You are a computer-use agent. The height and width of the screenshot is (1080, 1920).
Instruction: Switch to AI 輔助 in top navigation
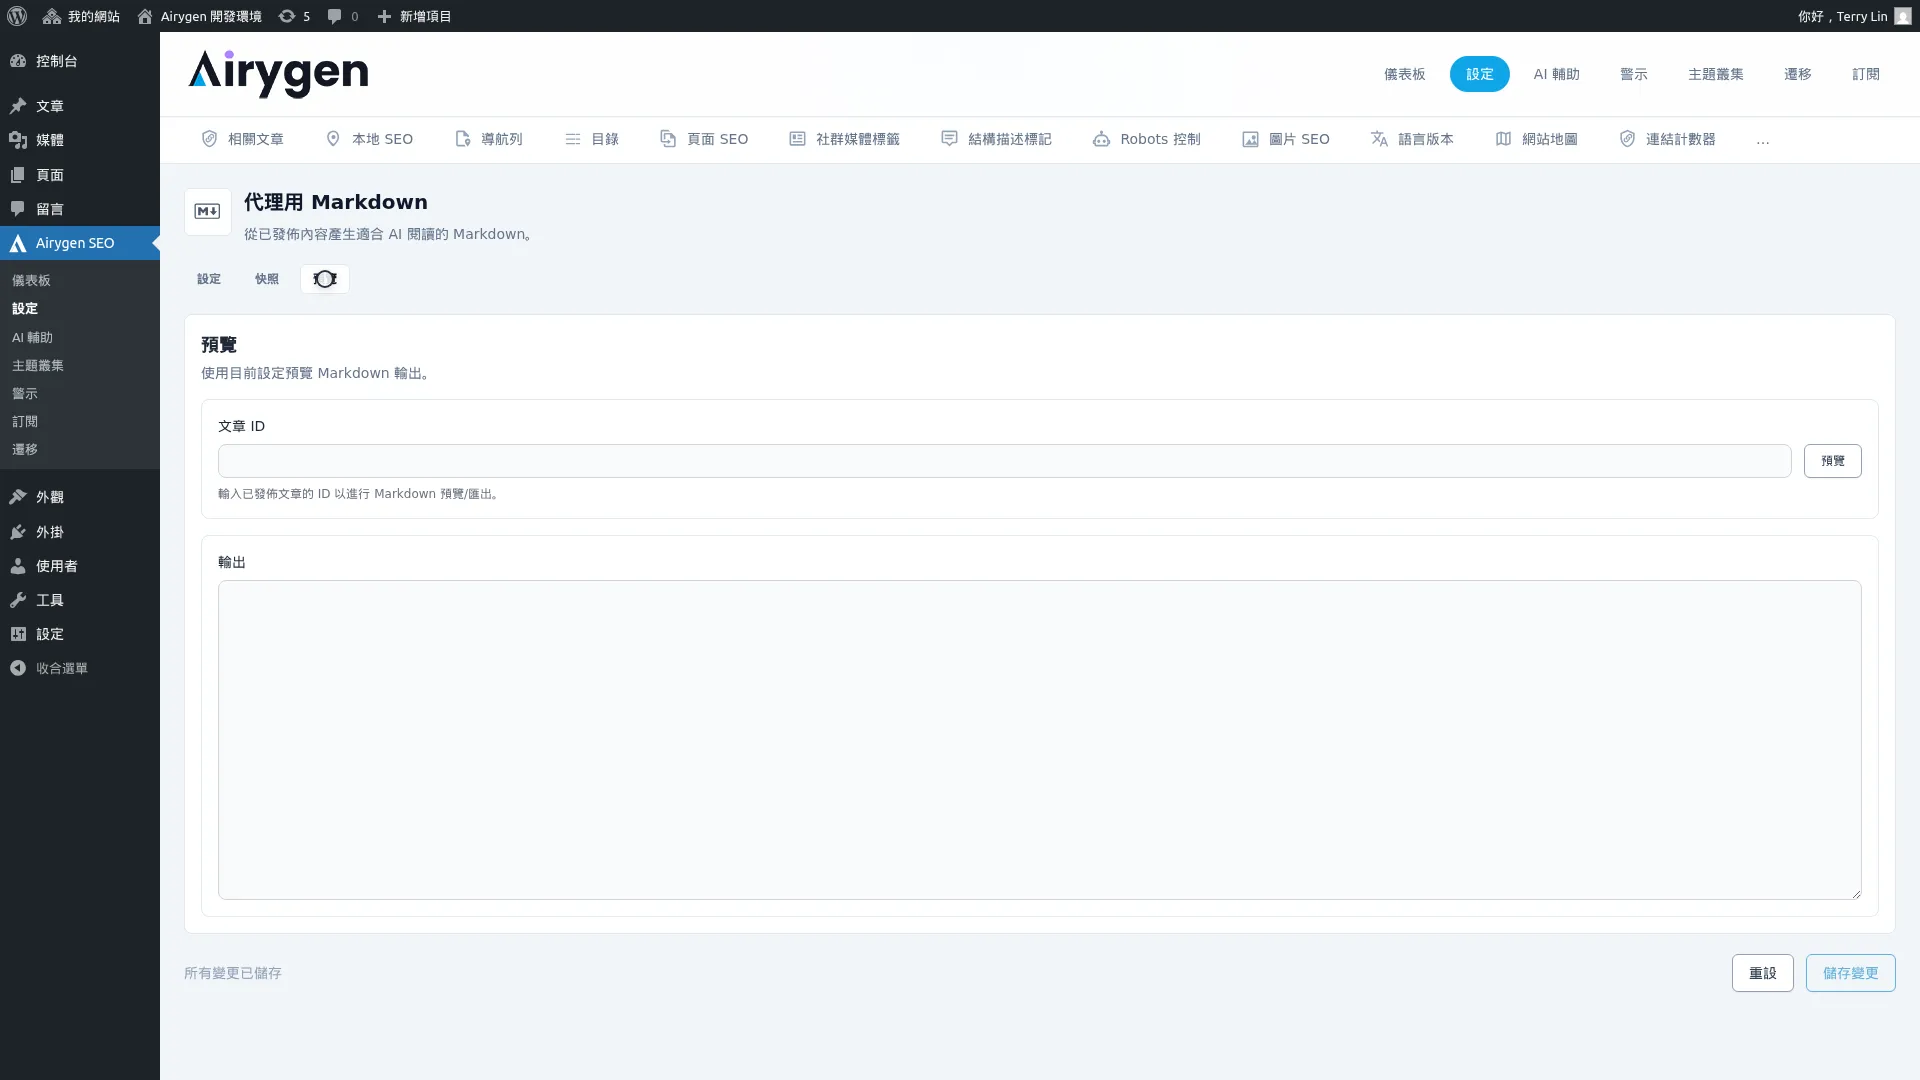tap(1556, 74)
